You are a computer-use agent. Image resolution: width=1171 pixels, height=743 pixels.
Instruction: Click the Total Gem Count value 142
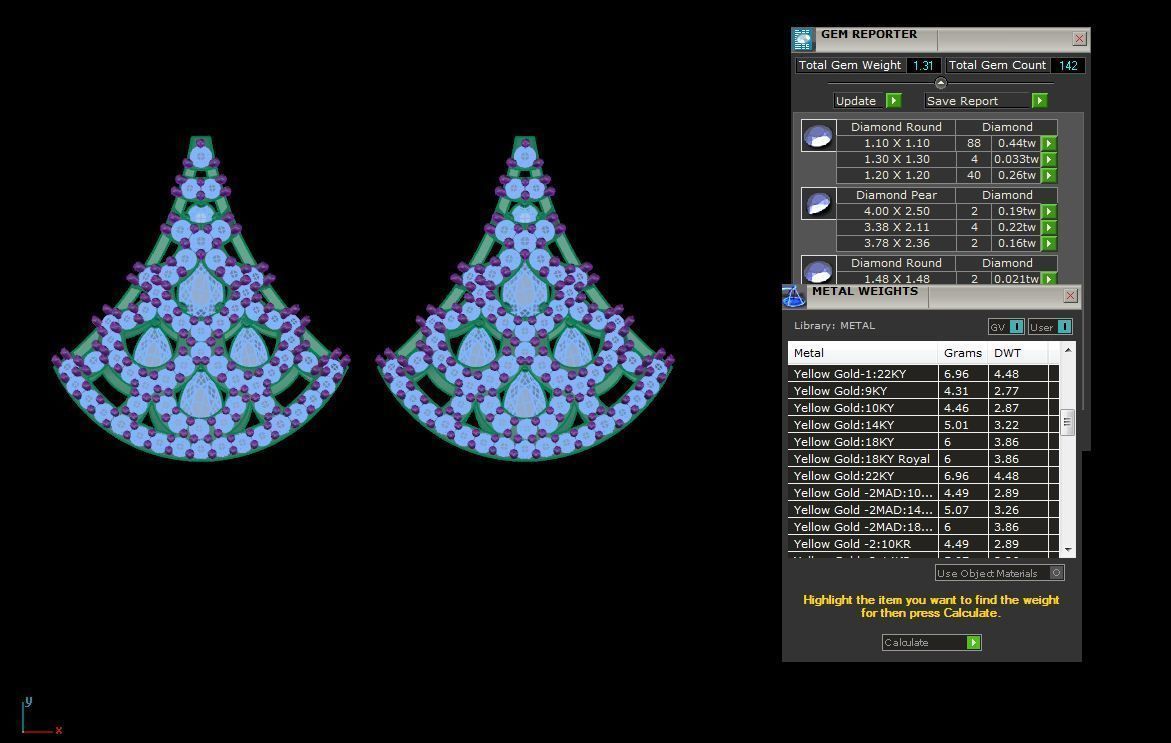tap(1068, 66)
